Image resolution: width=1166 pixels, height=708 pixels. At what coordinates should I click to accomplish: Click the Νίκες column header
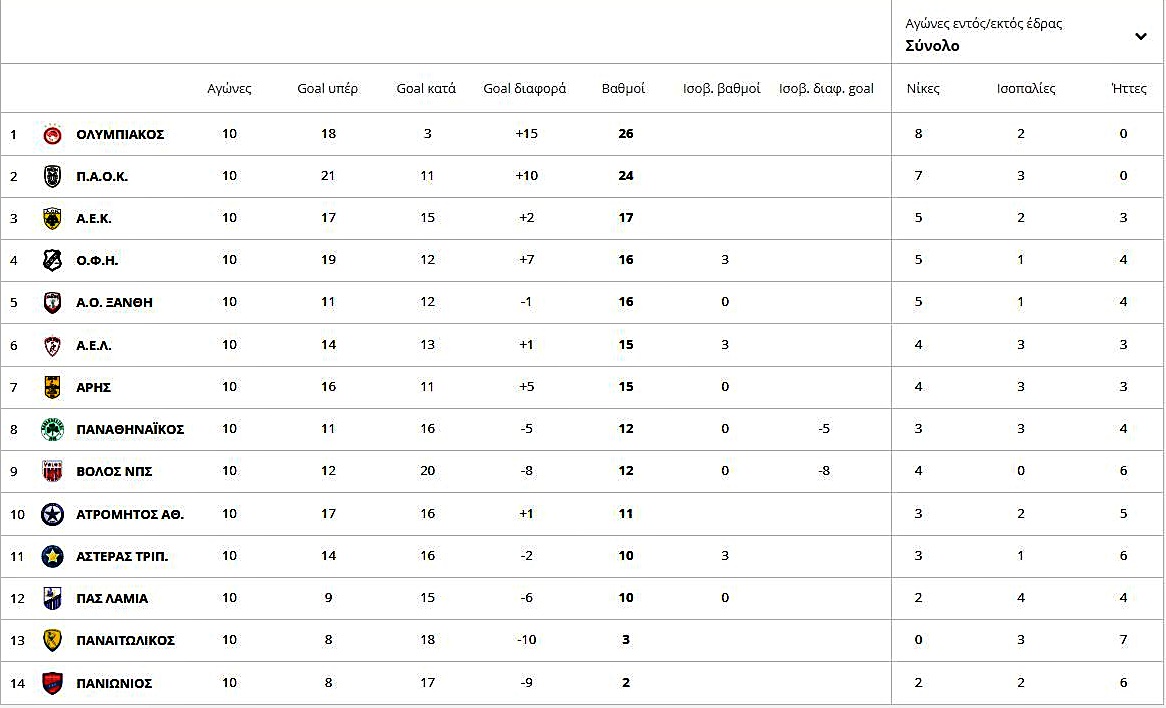pyautogui.click(x=923, y=88)
